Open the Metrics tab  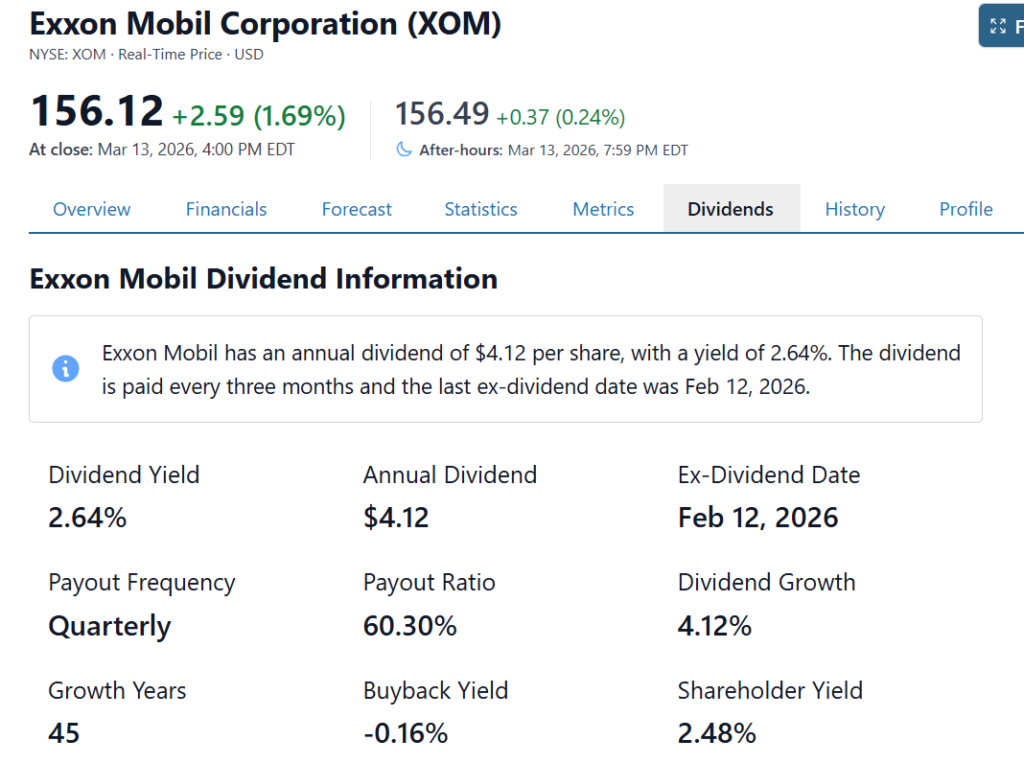pyautogui.click(x=603, y=209)
